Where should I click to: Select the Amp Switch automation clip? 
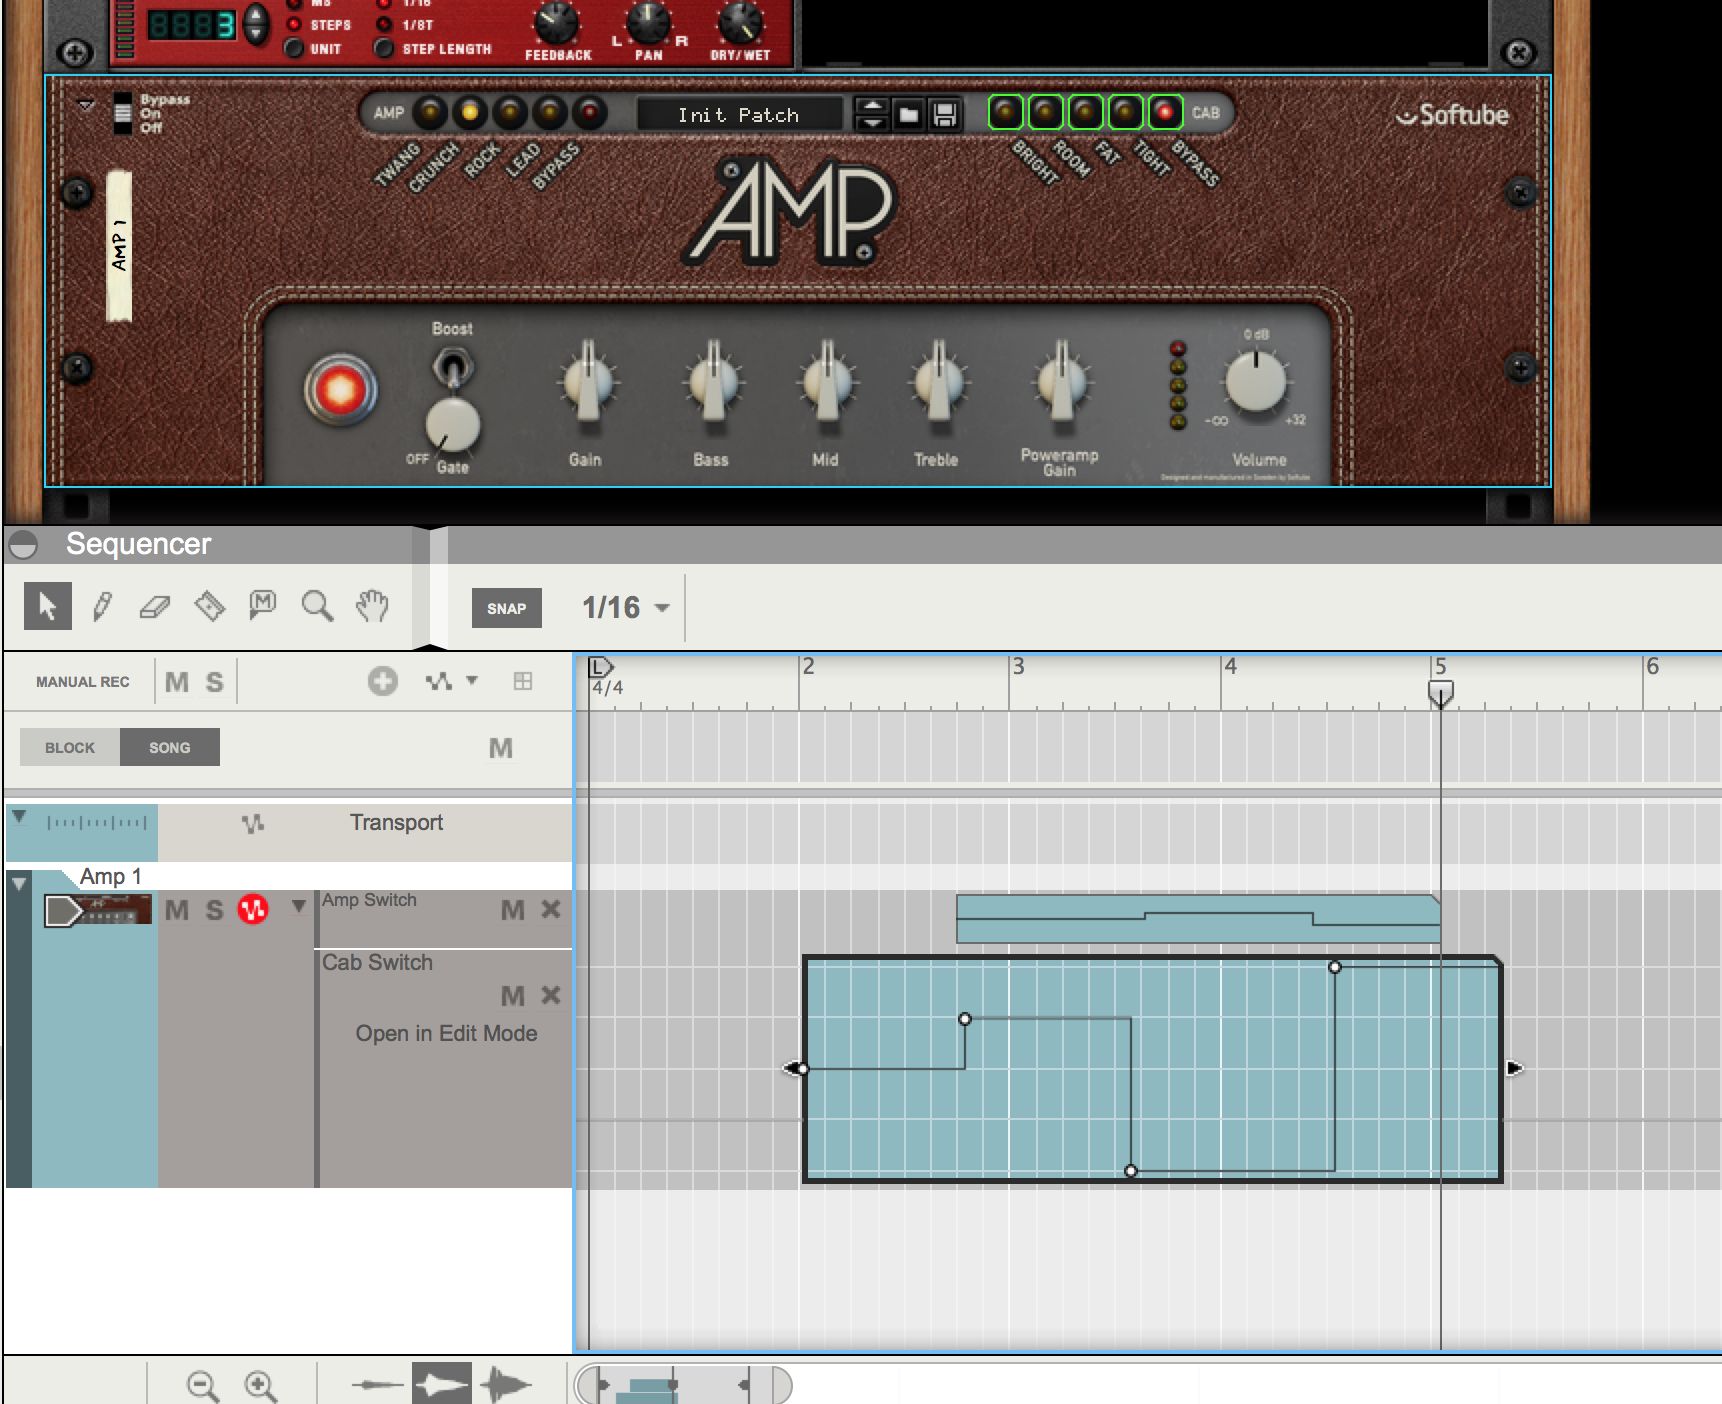click(x=1198, y=919)
